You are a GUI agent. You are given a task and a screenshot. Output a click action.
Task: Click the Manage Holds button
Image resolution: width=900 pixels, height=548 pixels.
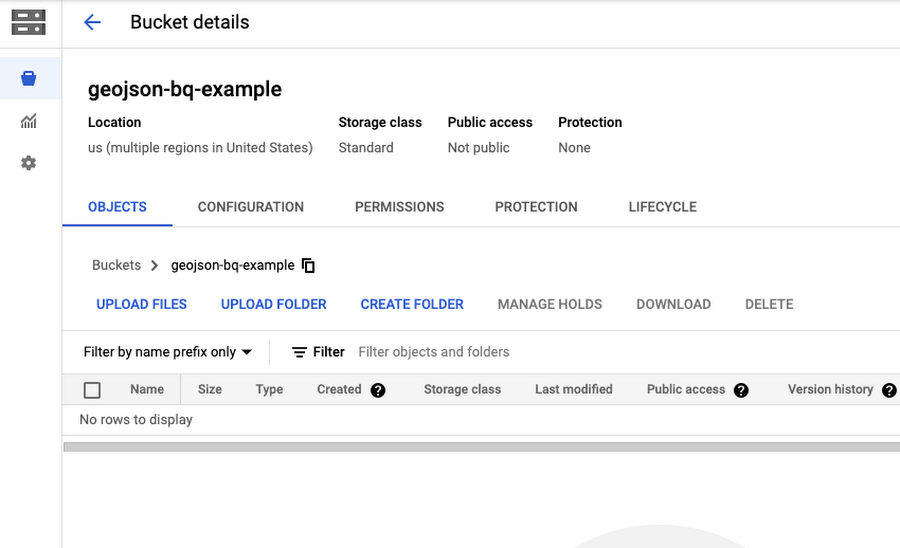tap(550, 304)
